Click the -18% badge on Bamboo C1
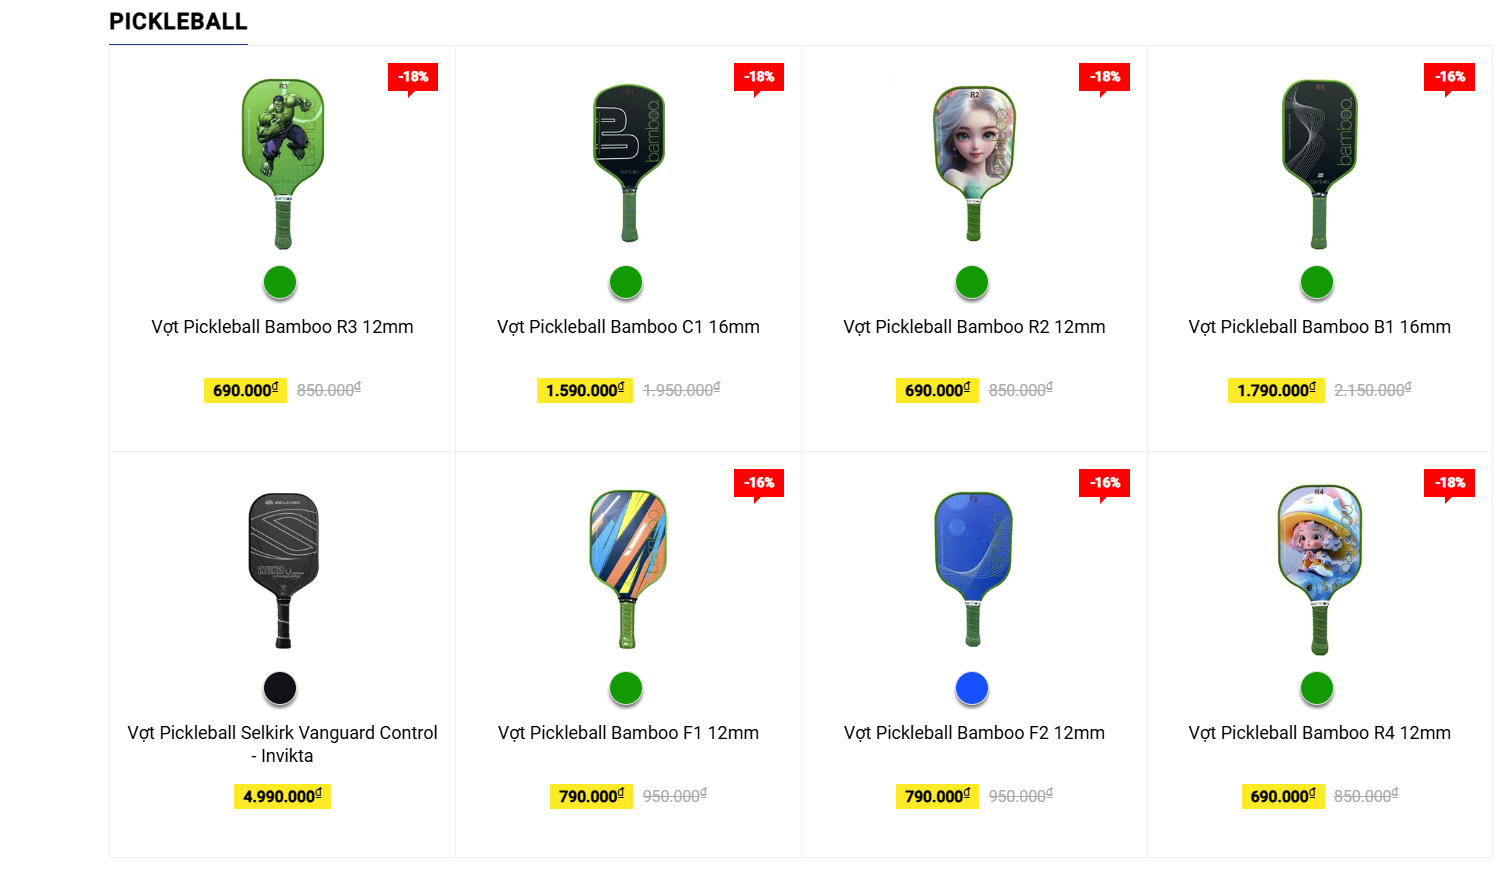The width and height of the screenshot is (1501, 872). pos(759,77)
